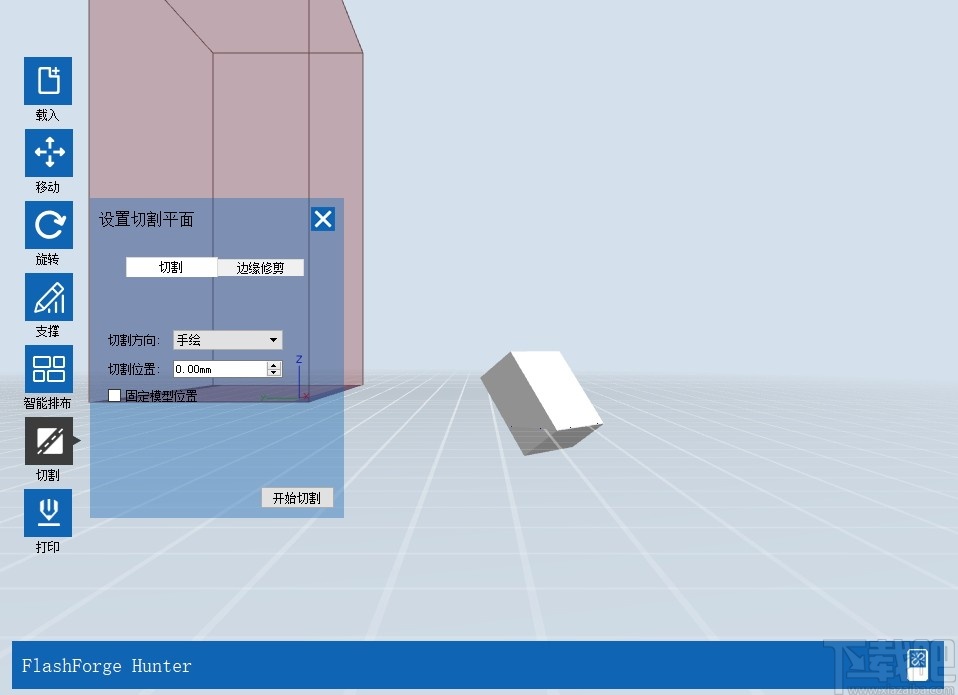
Task: Click the icon in the bottom-right status bar
Action: tap(916, 663)
